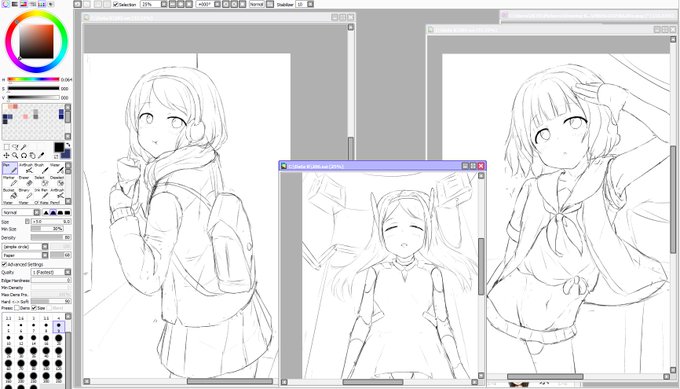Adjust the Min Size slider
The height and width of the screenshot is (389, 680).
tap(47, 229)
